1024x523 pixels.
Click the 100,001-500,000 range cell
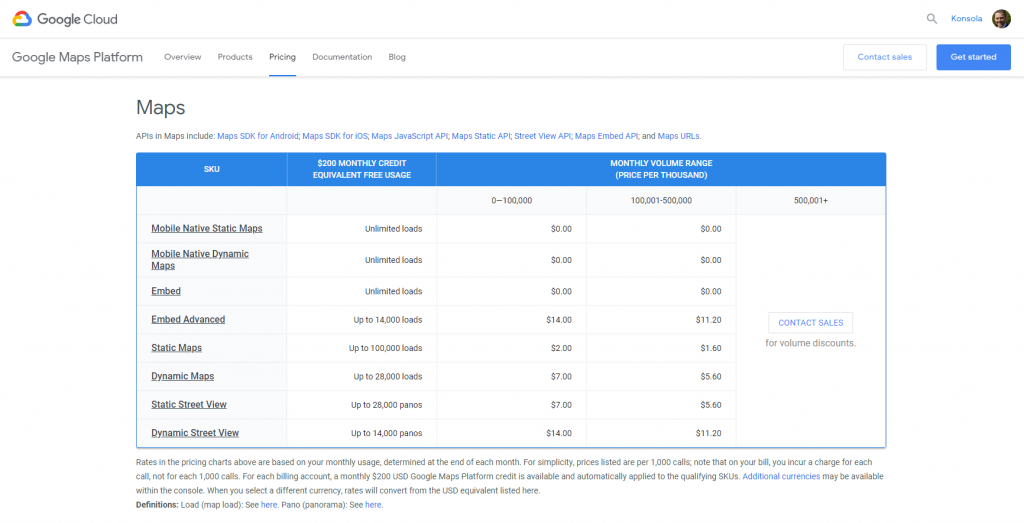click(x=662, y=200)
